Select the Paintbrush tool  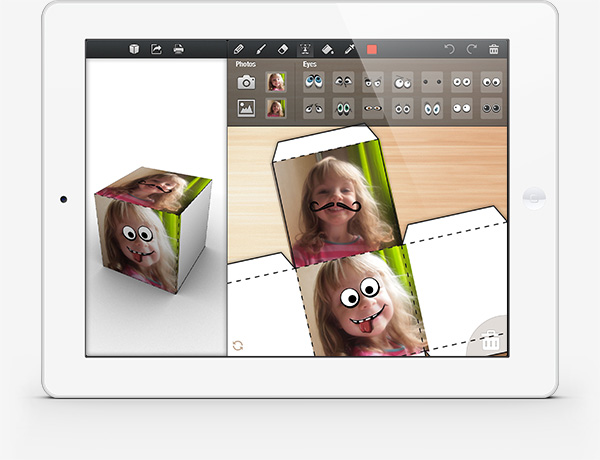[260, 48]
